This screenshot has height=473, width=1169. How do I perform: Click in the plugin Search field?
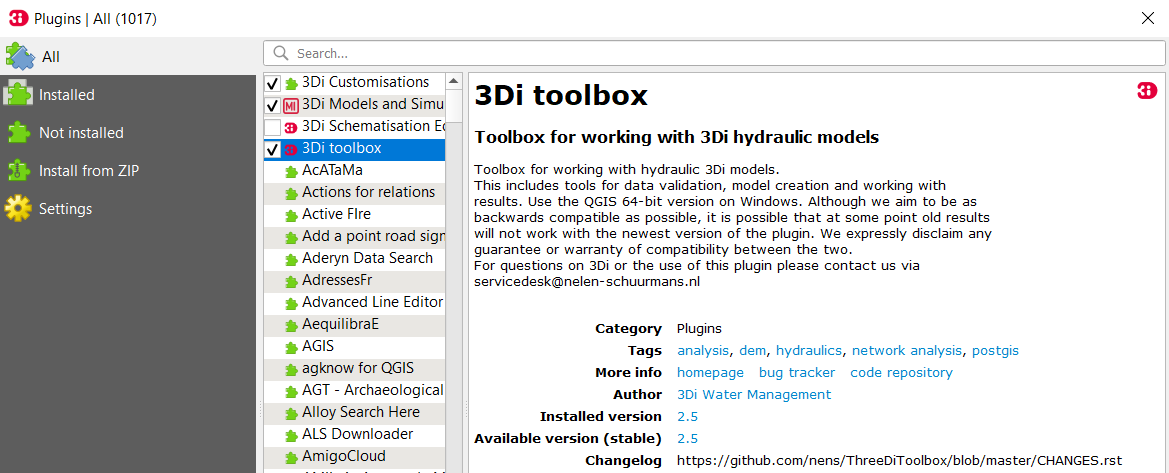(716, 53)
